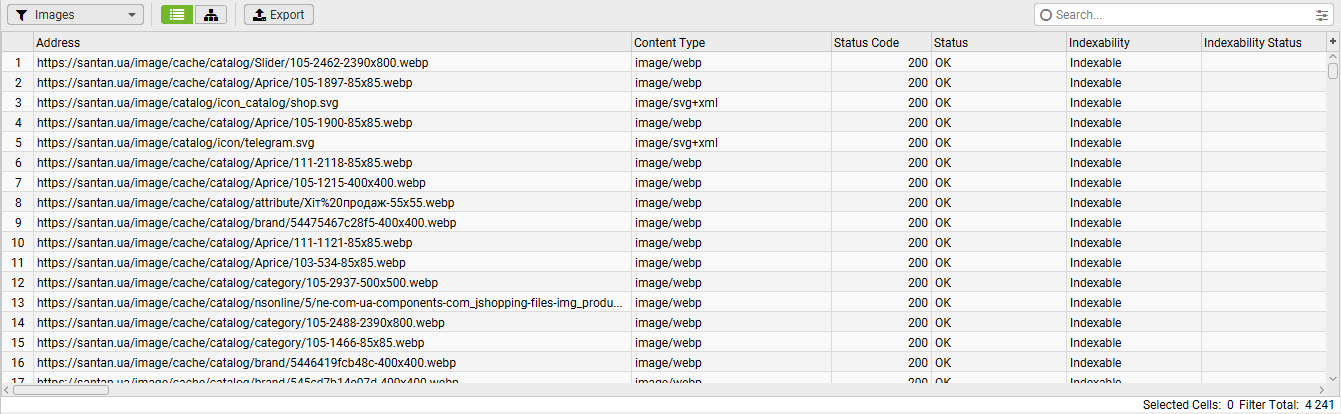Switch to tree view
Screen dimensions: 1341x414
[210, 15]
